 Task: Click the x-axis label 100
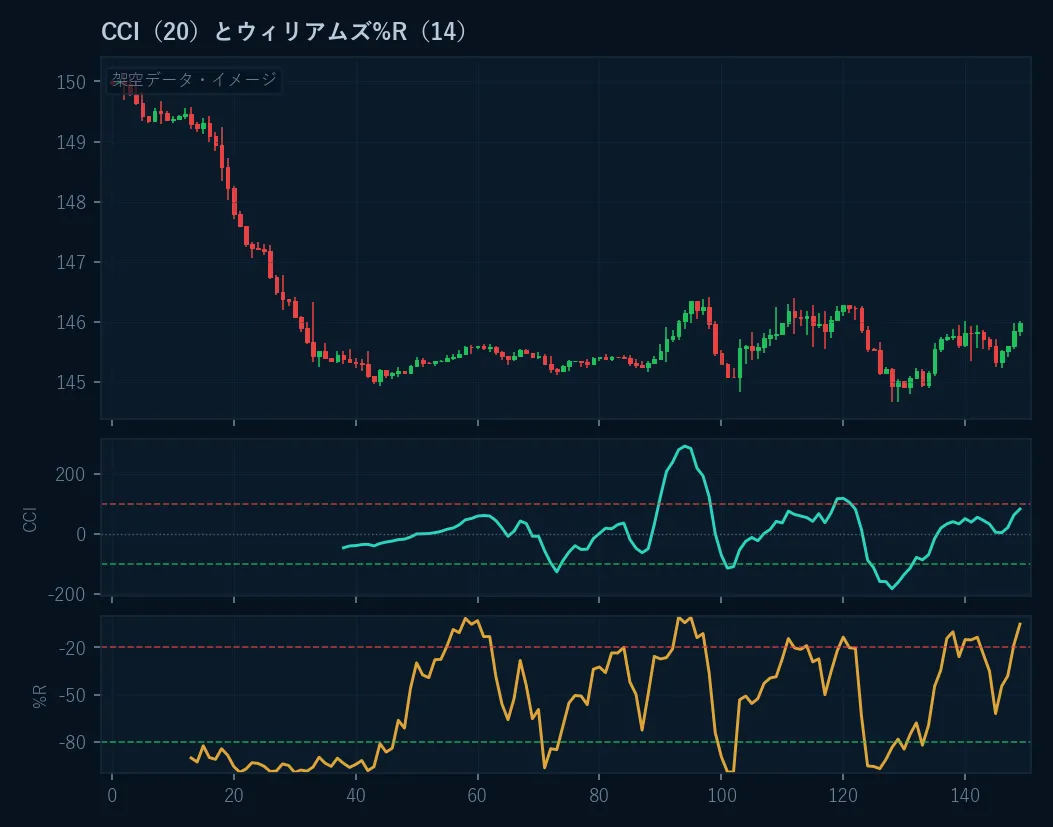point(722,795)
